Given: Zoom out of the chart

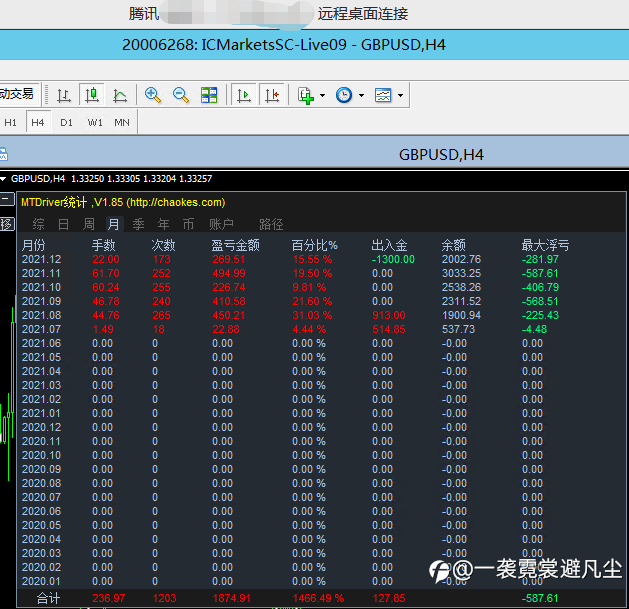Looking at the screenshot, I should [x=181, y=95].
